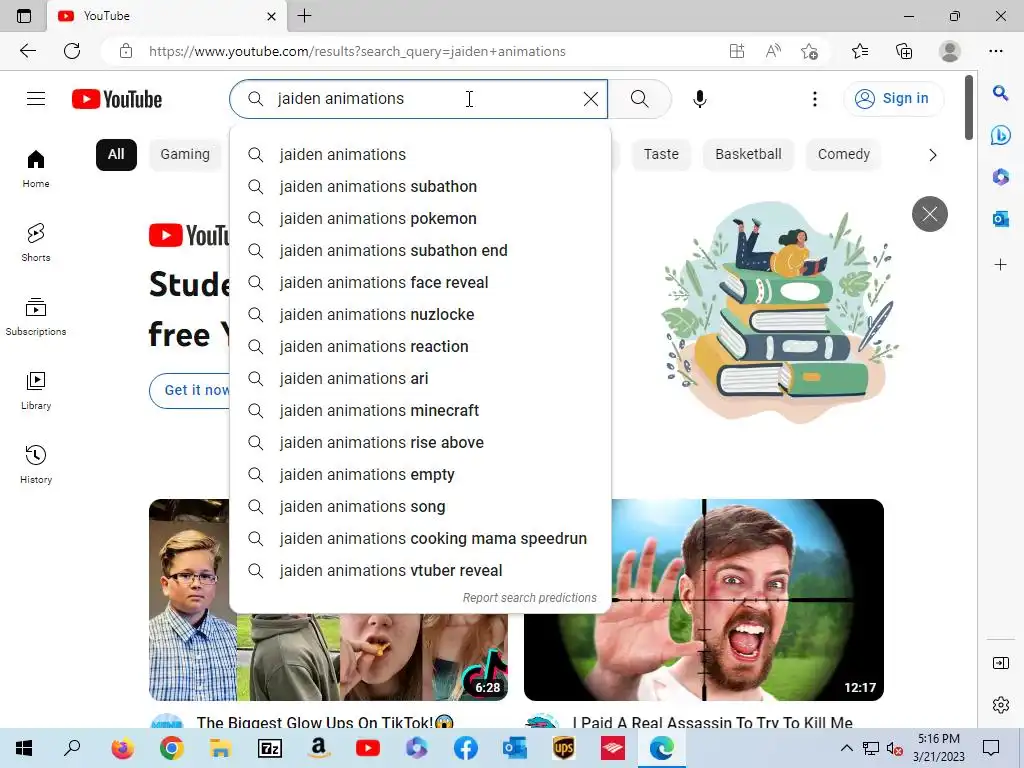
Task: Start voice search with microphone
Action: pyautogui.click(x=699, y=99)
